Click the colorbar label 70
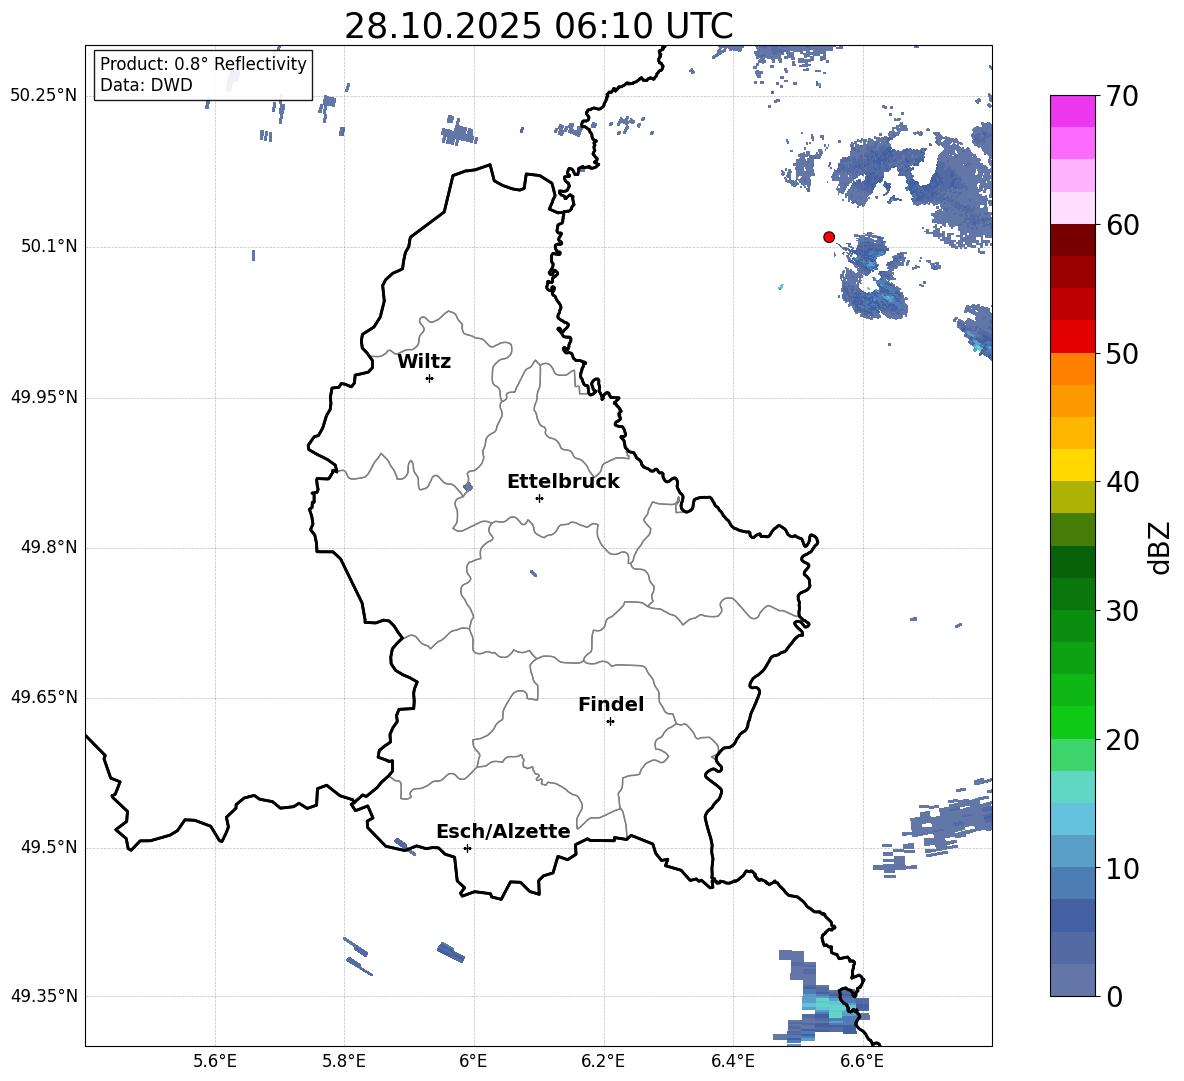 (1123, 96)
